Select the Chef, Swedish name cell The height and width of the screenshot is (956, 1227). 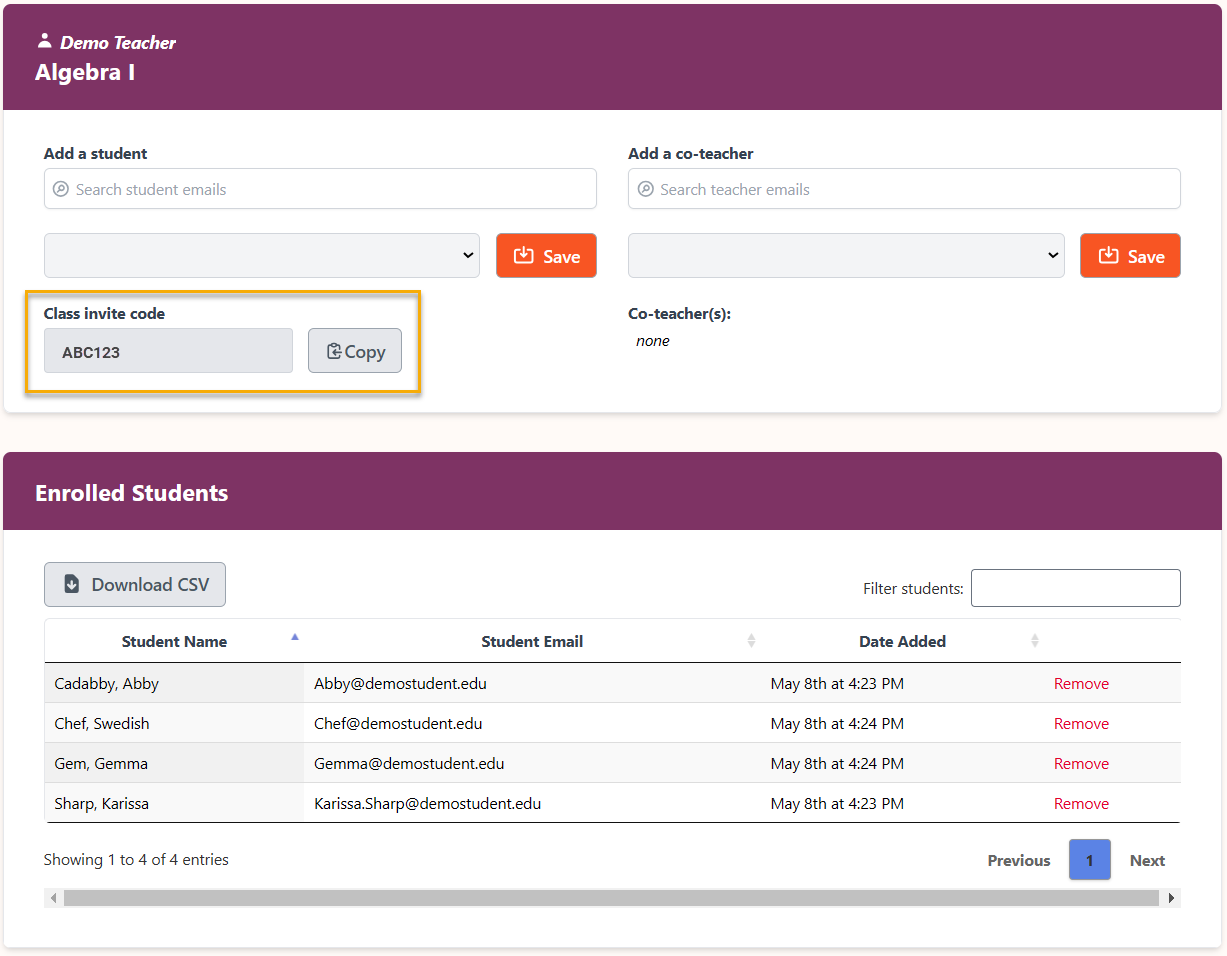(x=174, y=724)
